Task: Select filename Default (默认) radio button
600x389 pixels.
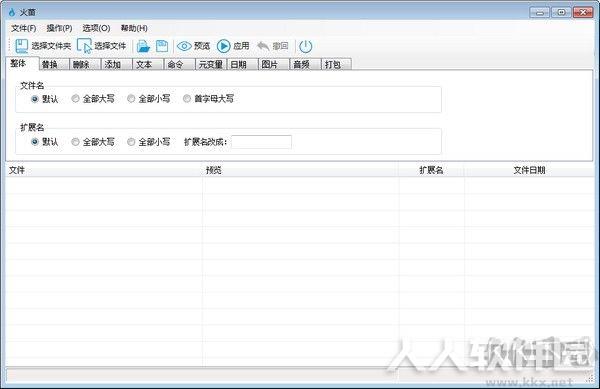Action: (x=34, y=99)
